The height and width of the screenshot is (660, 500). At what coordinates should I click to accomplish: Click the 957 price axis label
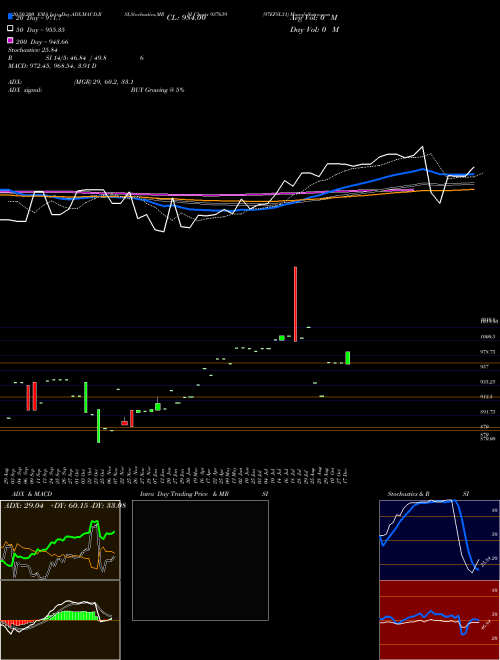tap(484, 367)
